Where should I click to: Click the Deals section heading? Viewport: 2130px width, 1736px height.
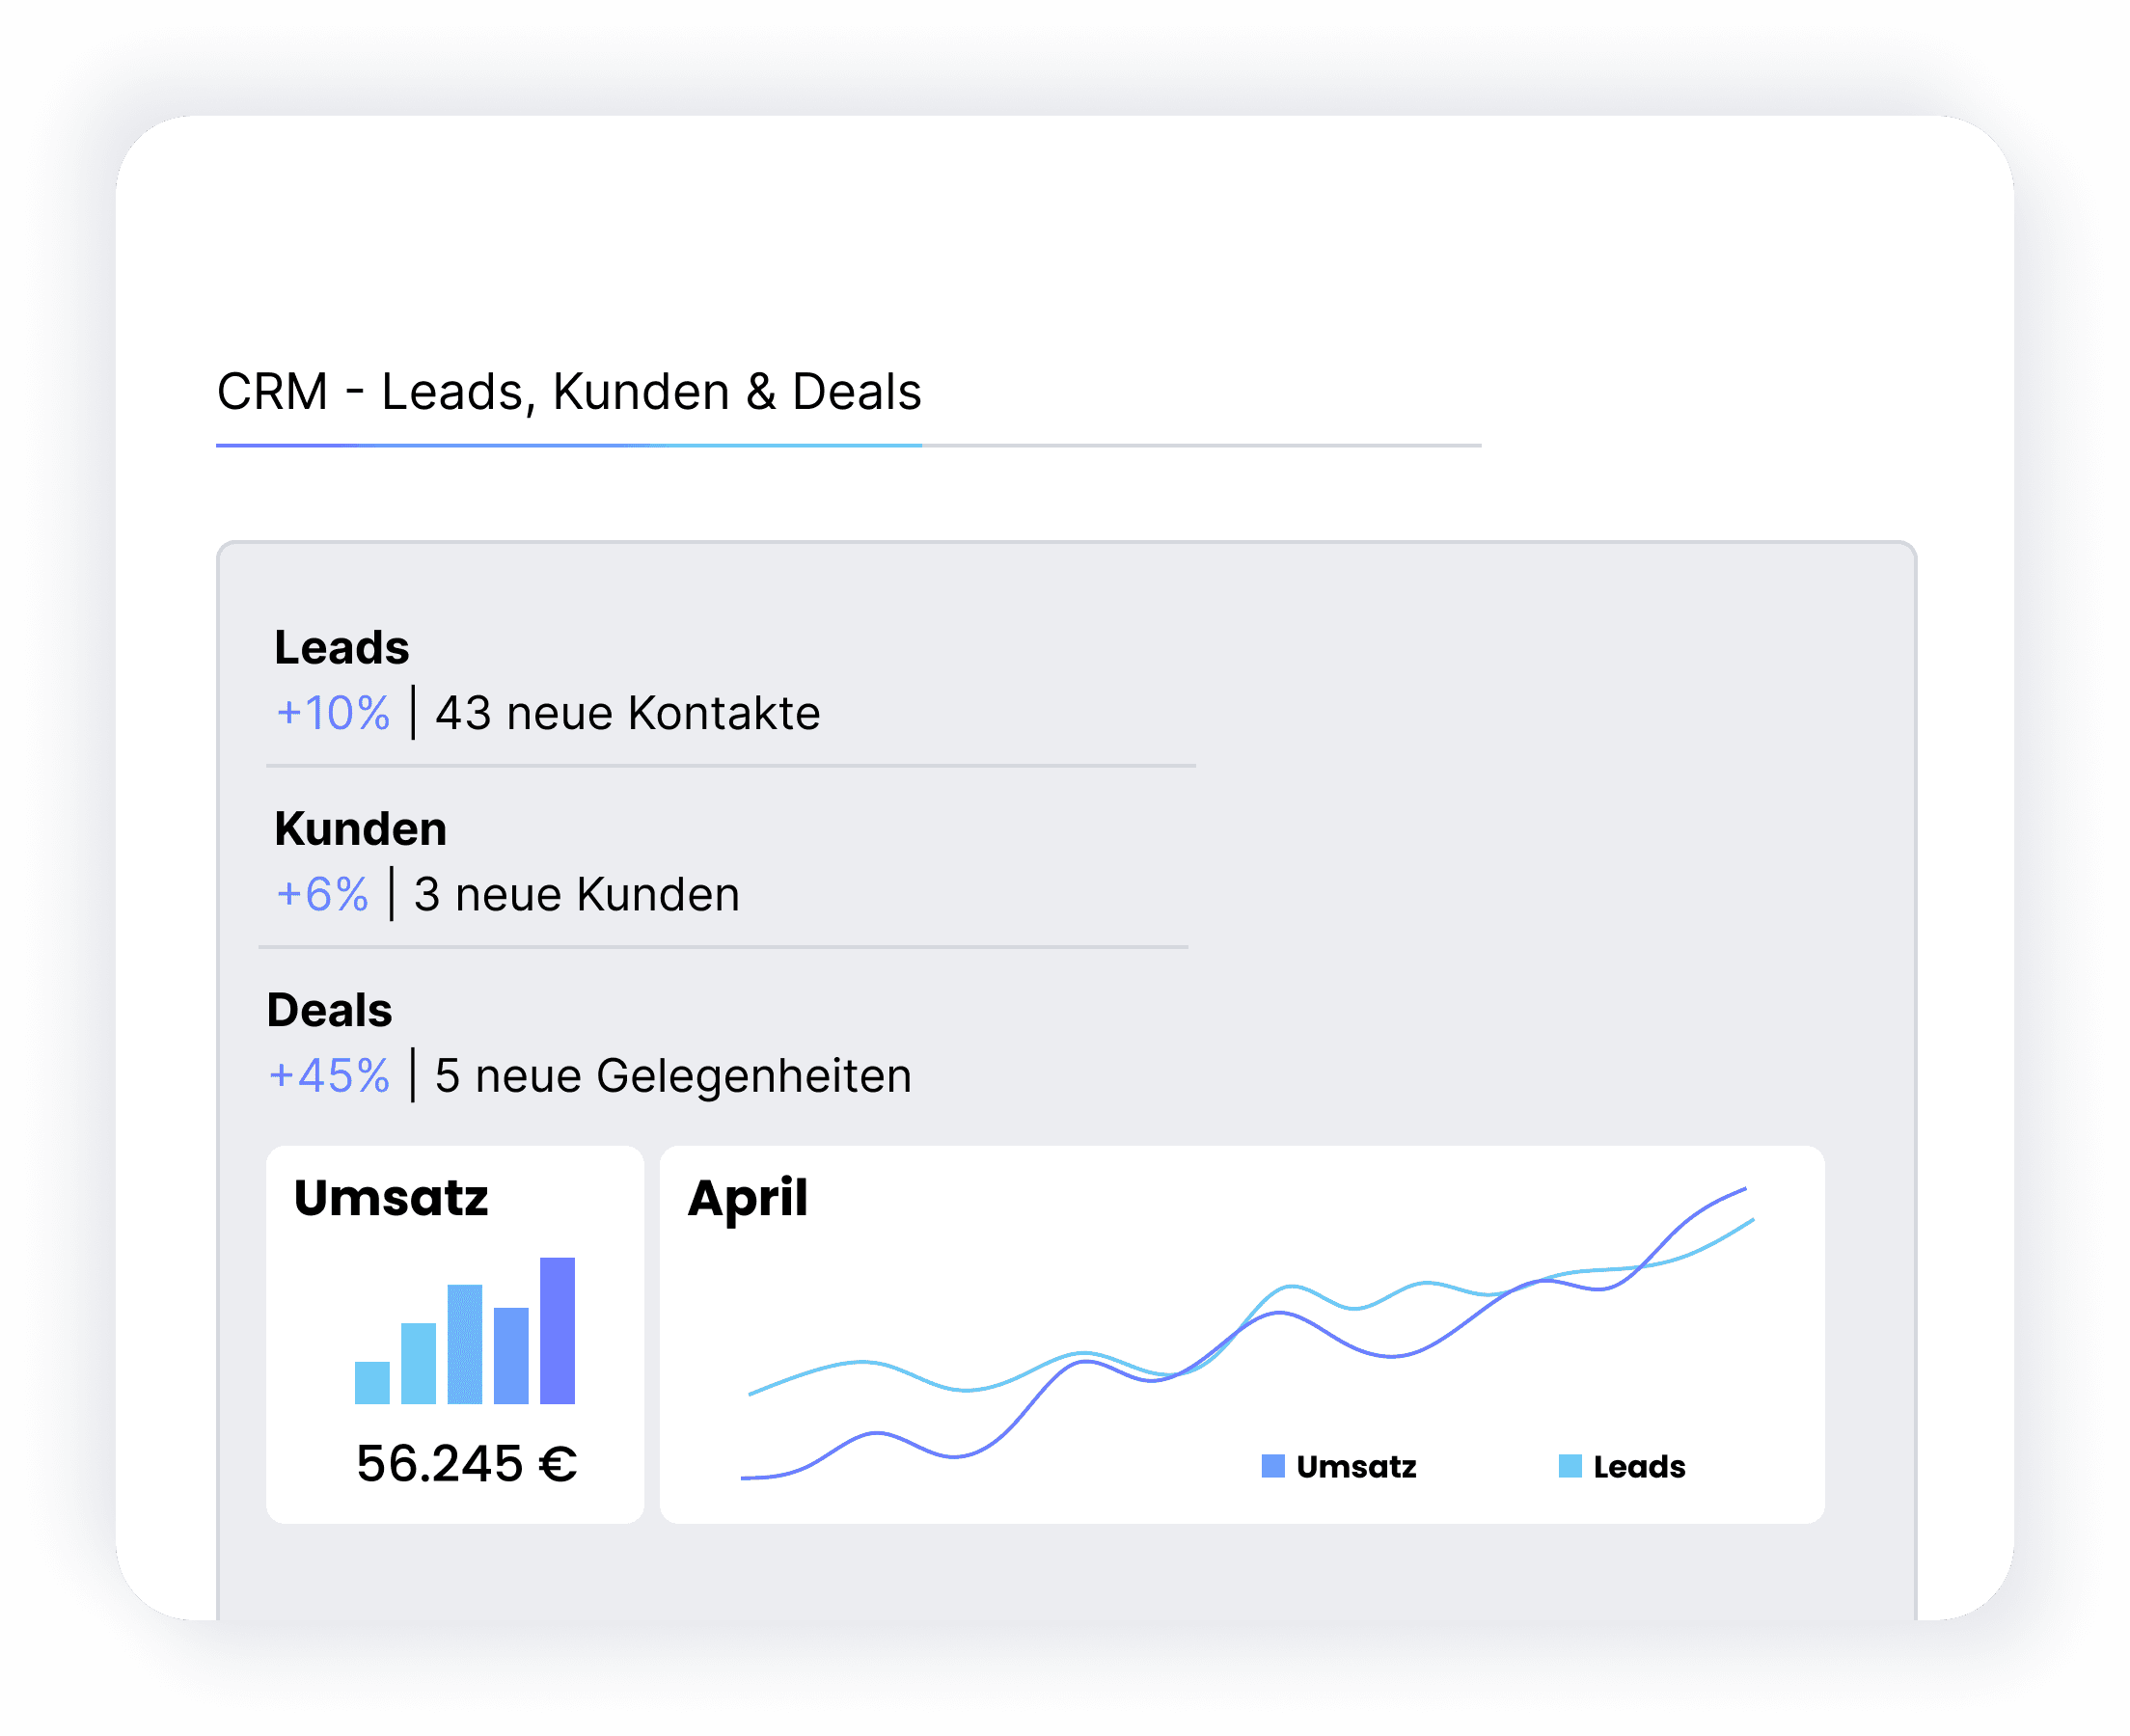(329, 1010)
